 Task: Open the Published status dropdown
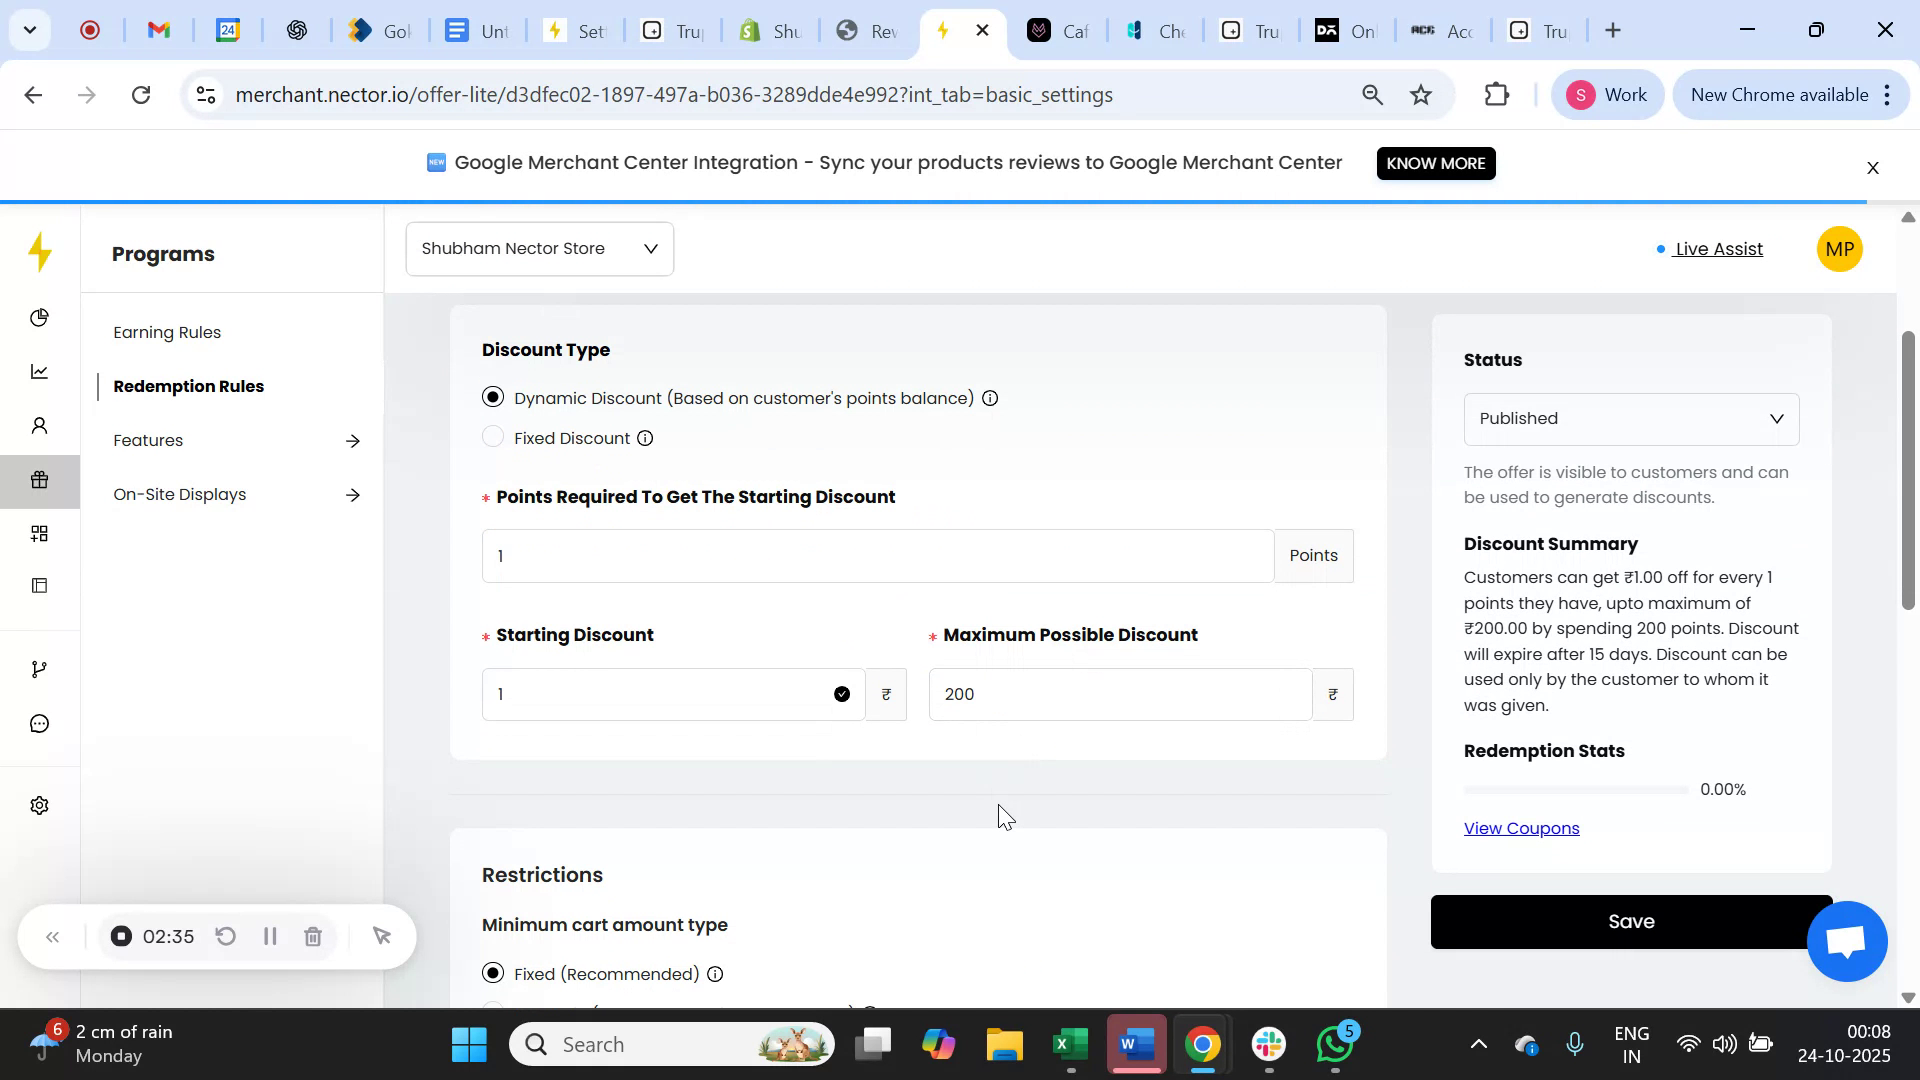point(1630,418)
